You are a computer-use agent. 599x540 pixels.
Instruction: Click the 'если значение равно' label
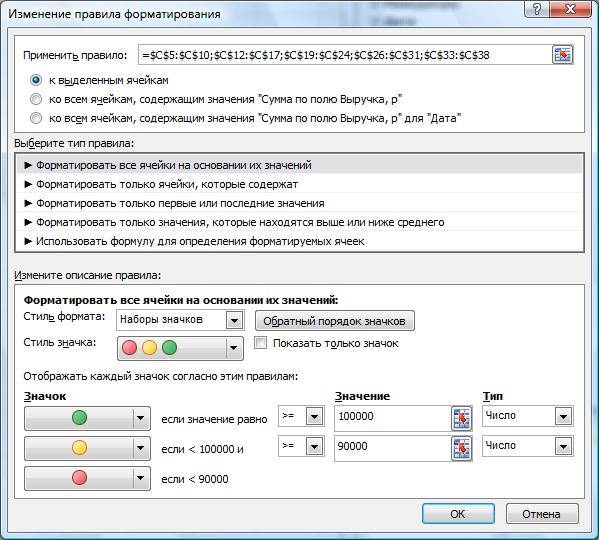[x=214, y=419]
